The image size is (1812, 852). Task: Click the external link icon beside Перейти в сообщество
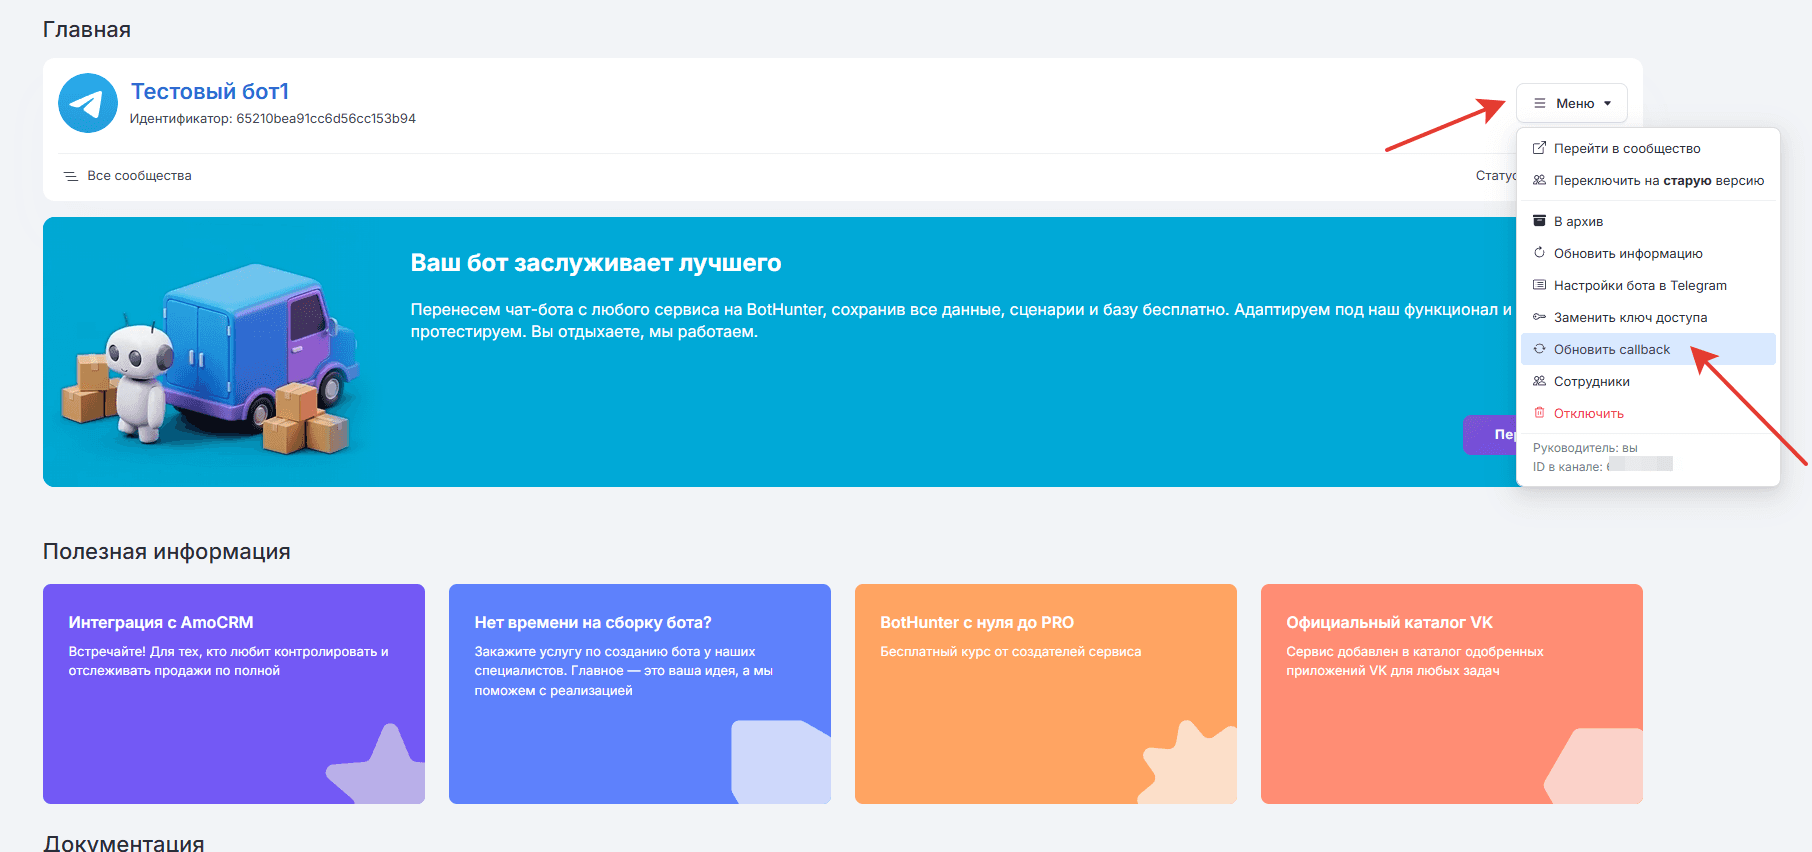pos(1540,148)
